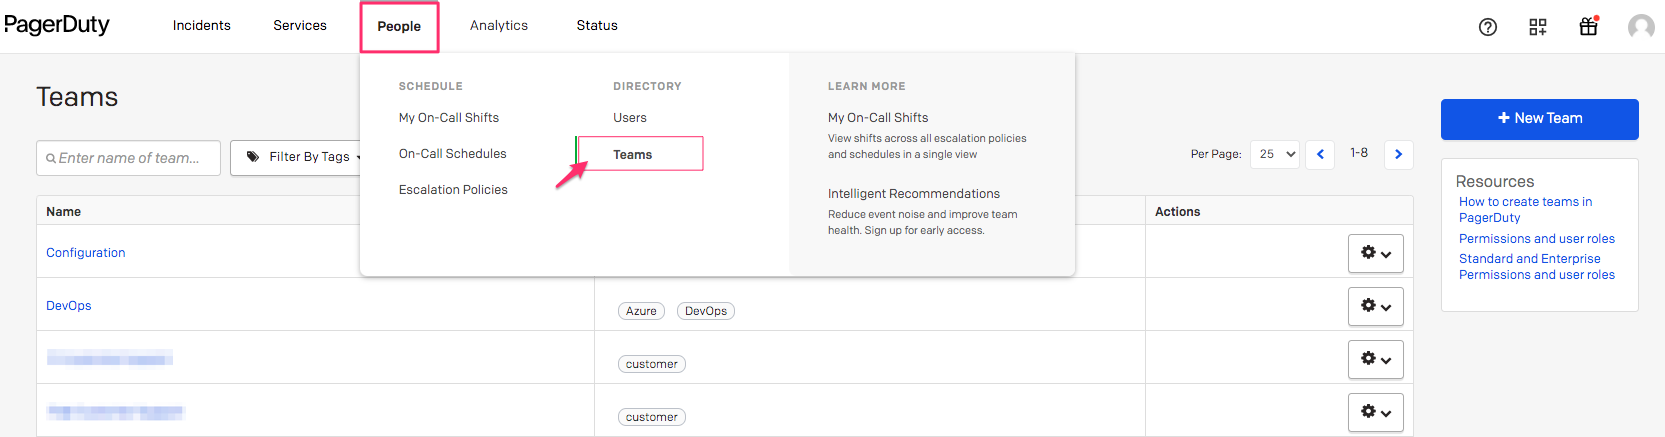Image resolution: width=1665 pixels, height=437 pixels.
Task: Open the help question mark icon
Action: [x=1487, y=27]
